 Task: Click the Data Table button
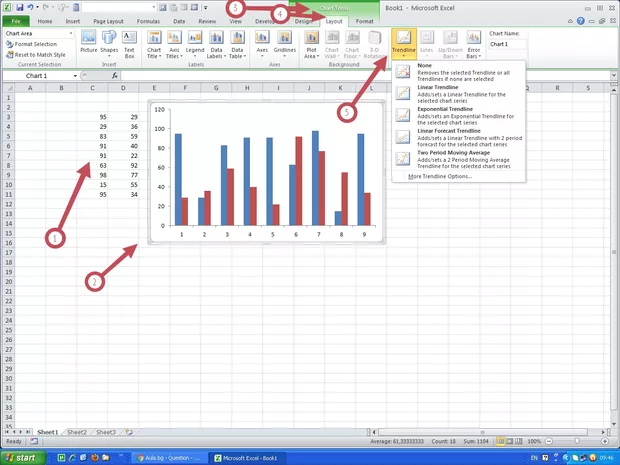pos(239,43)
